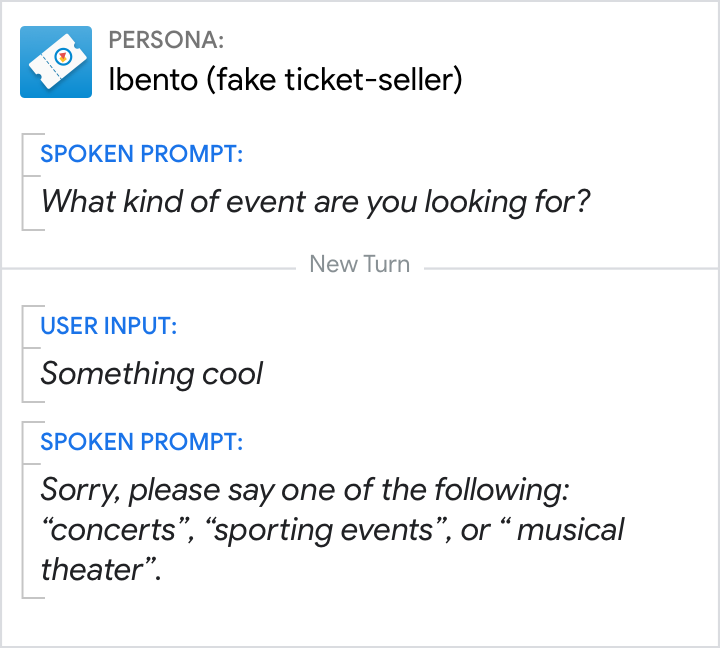Click the first SPOKEN PROMPT heading
Viewport: 720px width, 648px height.
[142, 155]
